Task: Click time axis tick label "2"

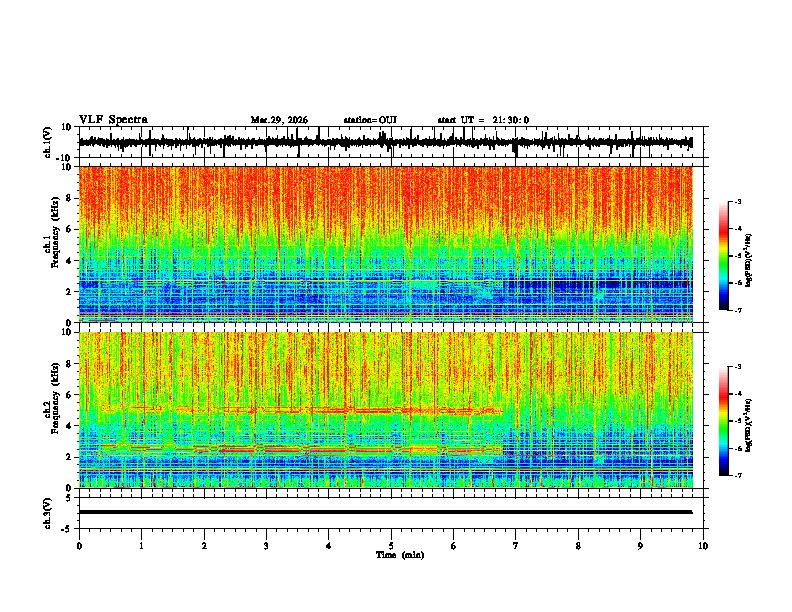Action: point(204,546)
